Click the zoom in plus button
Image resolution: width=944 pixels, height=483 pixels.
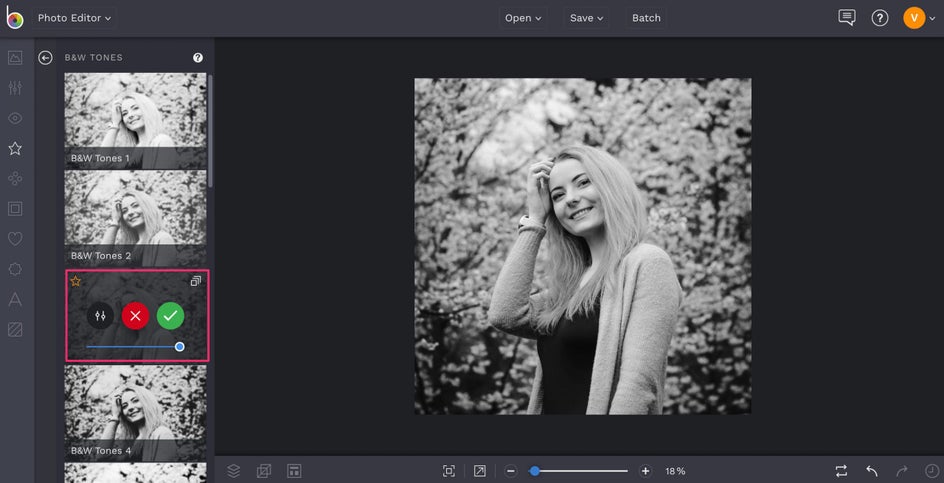[x=645, y=471]
